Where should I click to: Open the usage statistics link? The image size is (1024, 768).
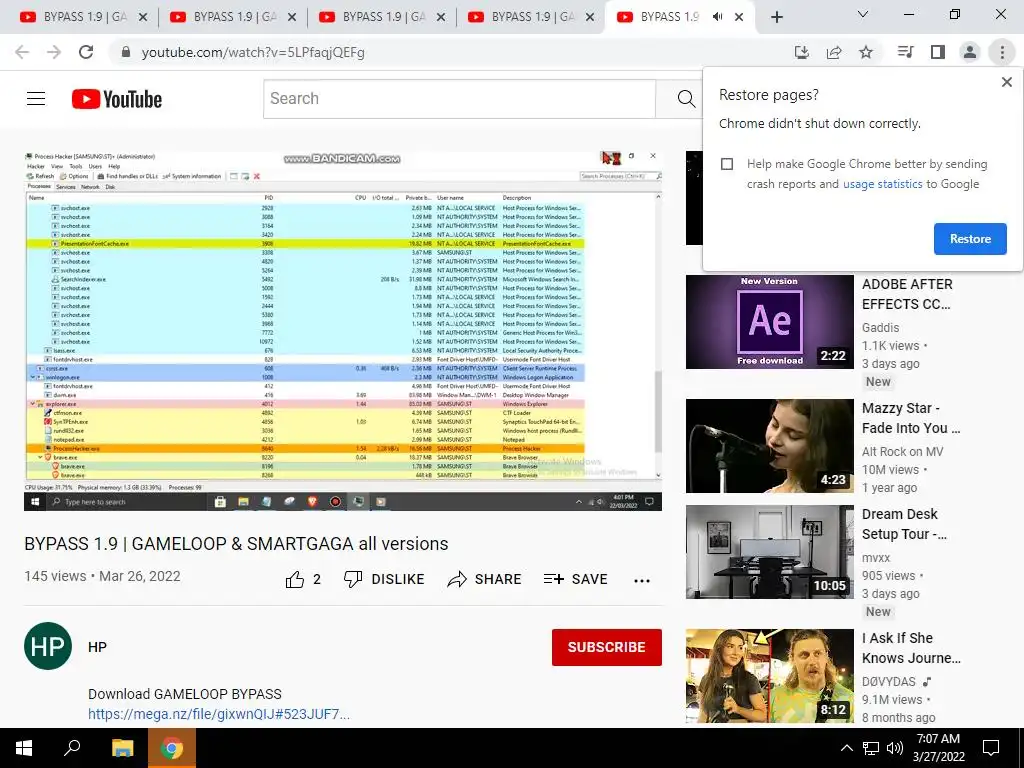(882, 184)
